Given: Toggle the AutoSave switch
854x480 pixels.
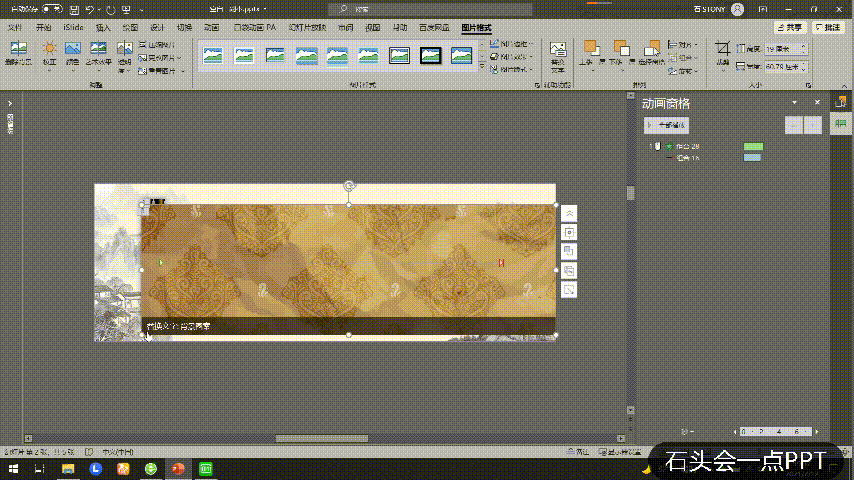Looking at the screenshot, I should pyautogui.click(x=53, y=9).
